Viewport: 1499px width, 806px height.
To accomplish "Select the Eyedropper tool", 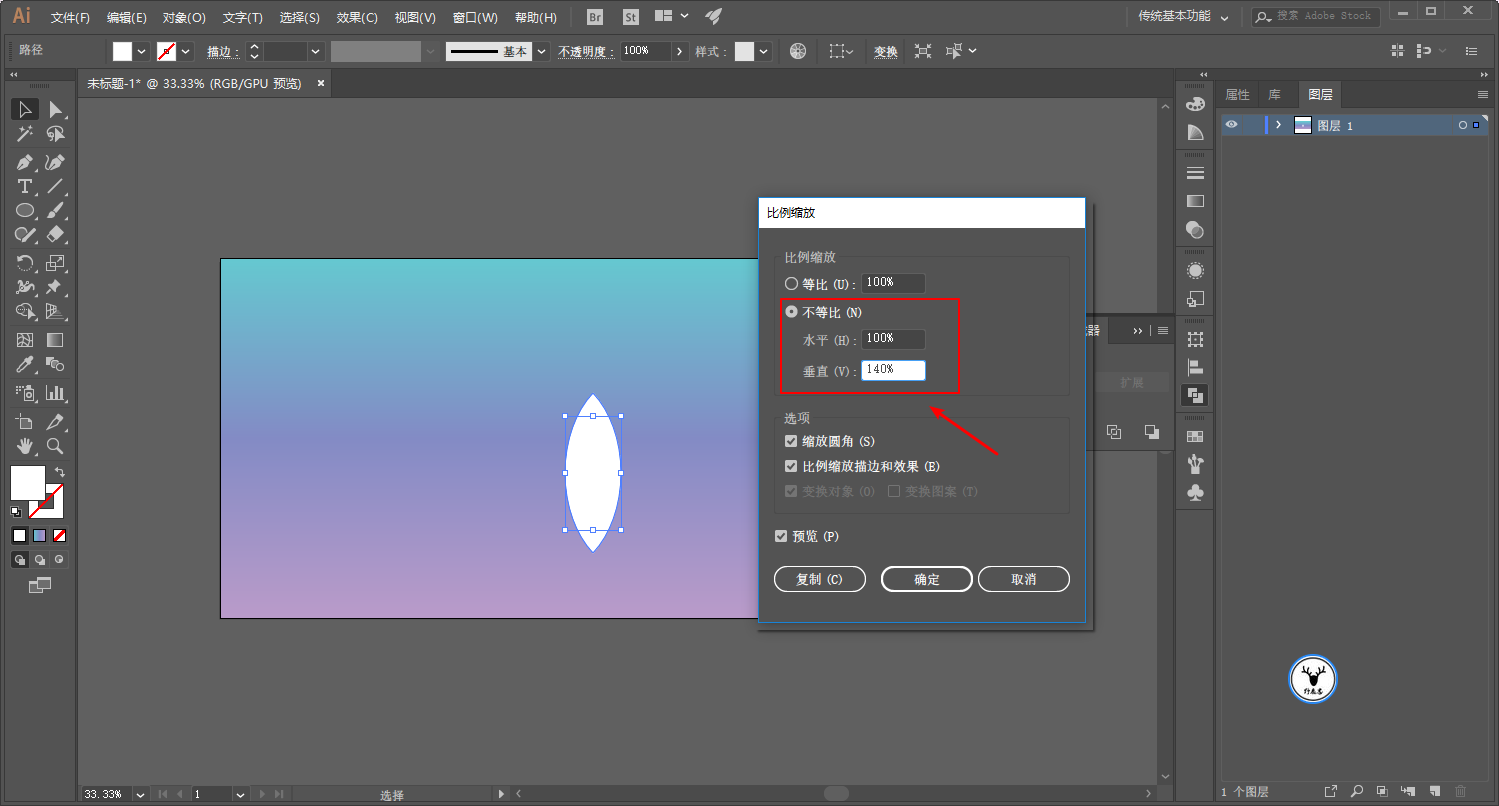I will [x=25, y=364].
